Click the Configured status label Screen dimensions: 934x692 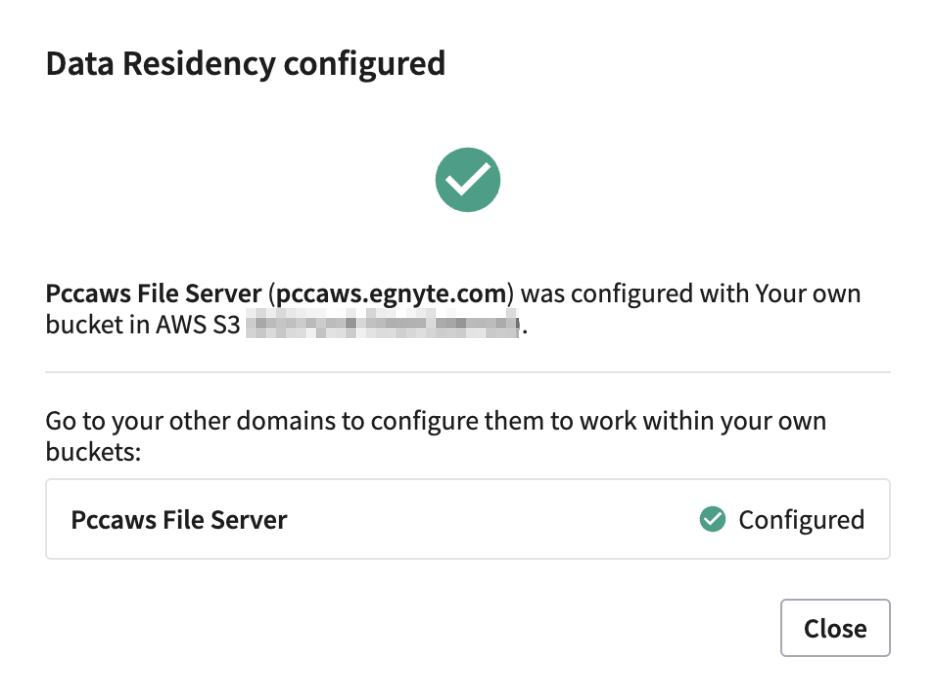coord(800,519)
